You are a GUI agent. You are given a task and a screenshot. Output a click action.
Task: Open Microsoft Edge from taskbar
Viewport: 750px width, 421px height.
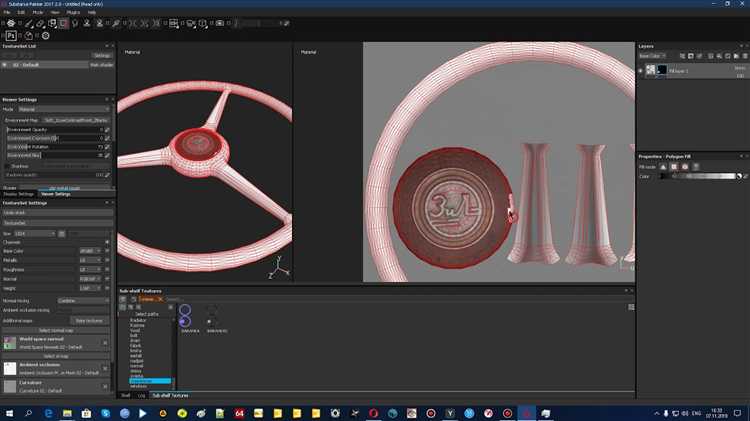pos(48,413)
